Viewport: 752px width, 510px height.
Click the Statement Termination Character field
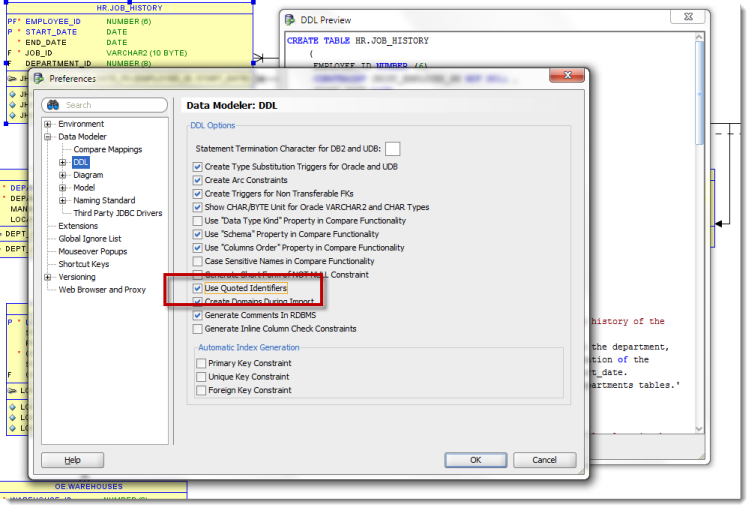pos(392,149)
